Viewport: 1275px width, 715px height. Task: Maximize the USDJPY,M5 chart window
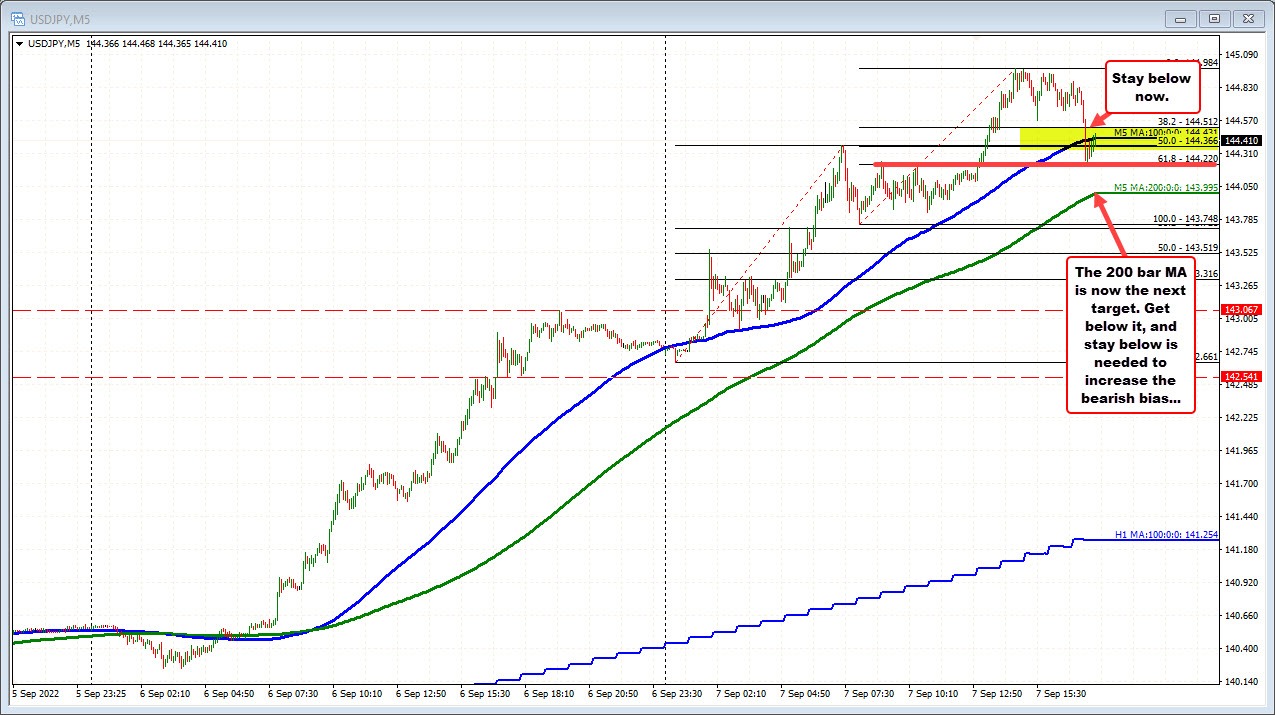1215,18
